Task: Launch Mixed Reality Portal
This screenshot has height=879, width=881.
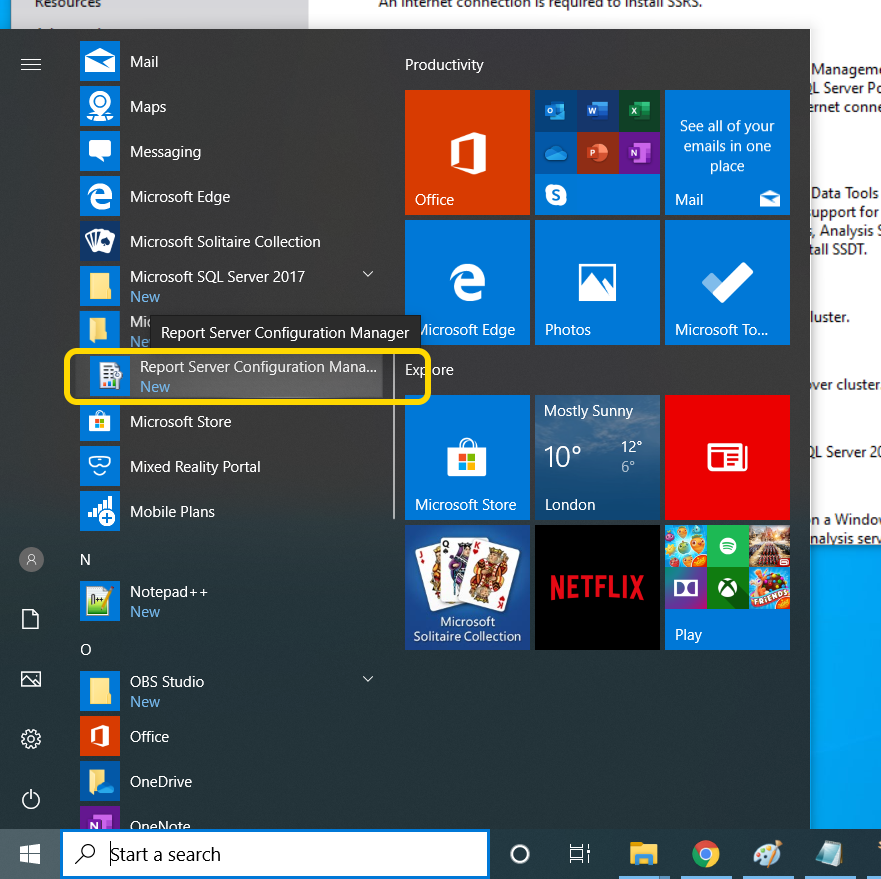Action: pos(194,467)
